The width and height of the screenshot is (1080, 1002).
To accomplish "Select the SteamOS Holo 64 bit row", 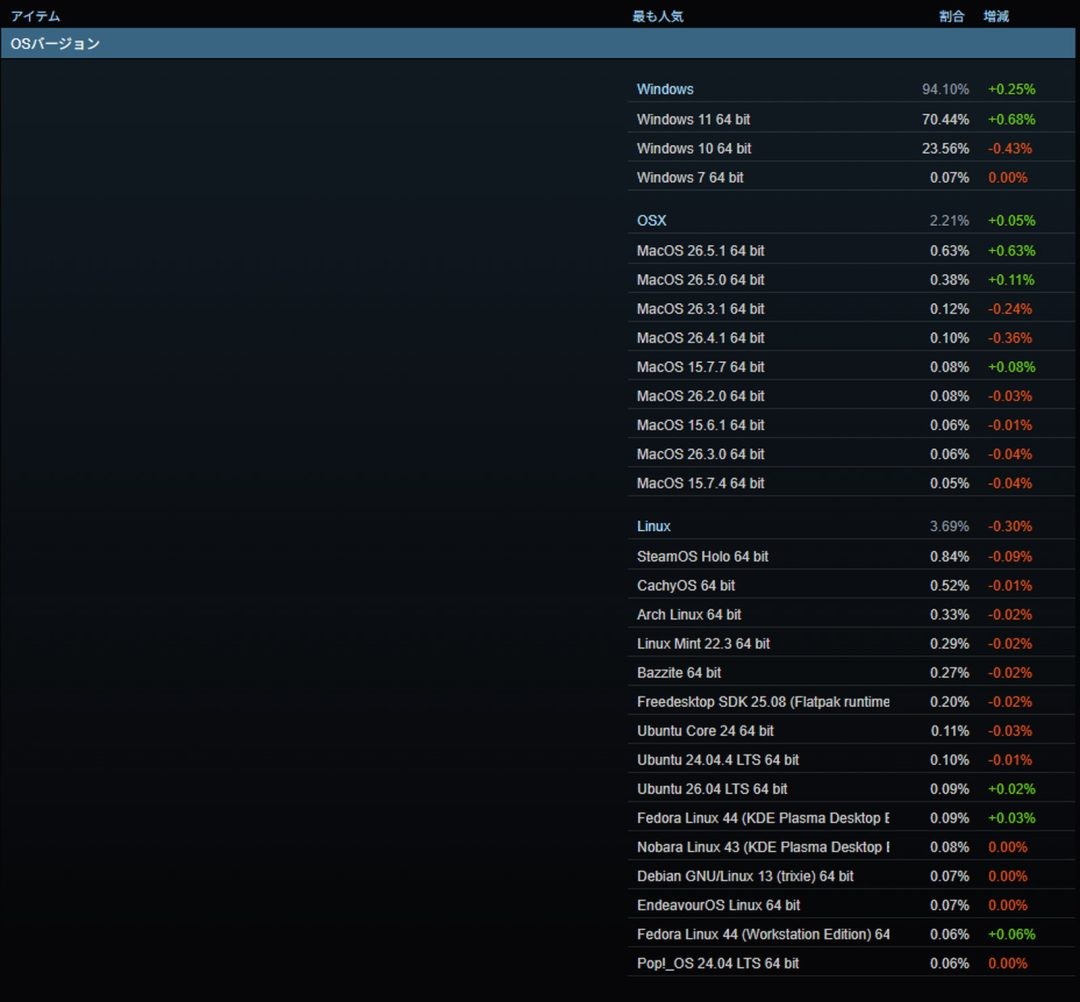I will pyautogui.click(x=851, y=556).
